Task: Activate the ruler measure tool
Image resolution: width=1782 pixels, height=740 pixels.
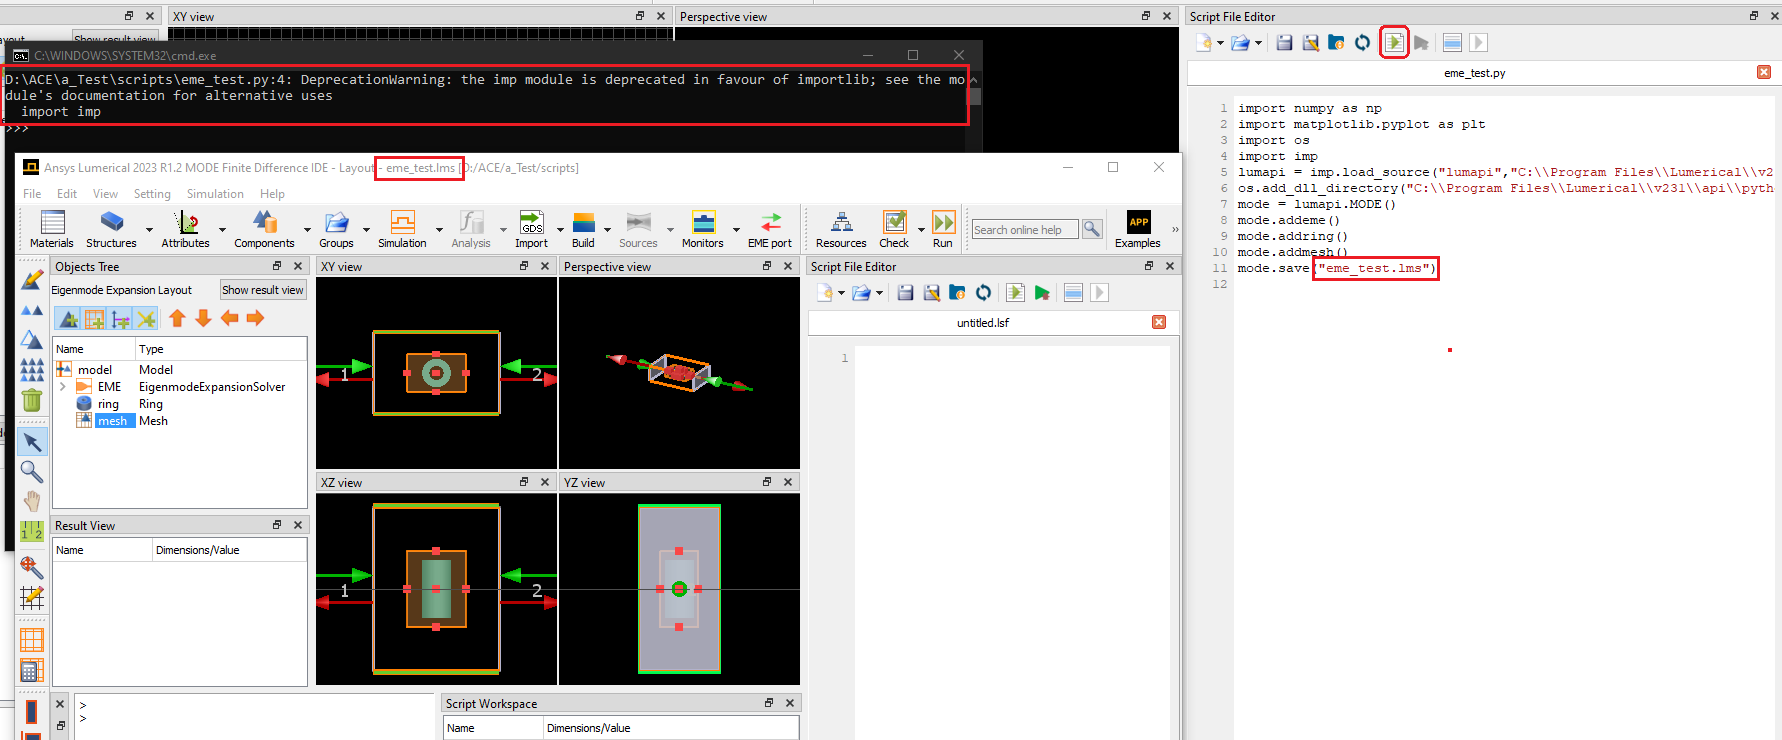Action: pyautogui.click(x=32, y=531)
